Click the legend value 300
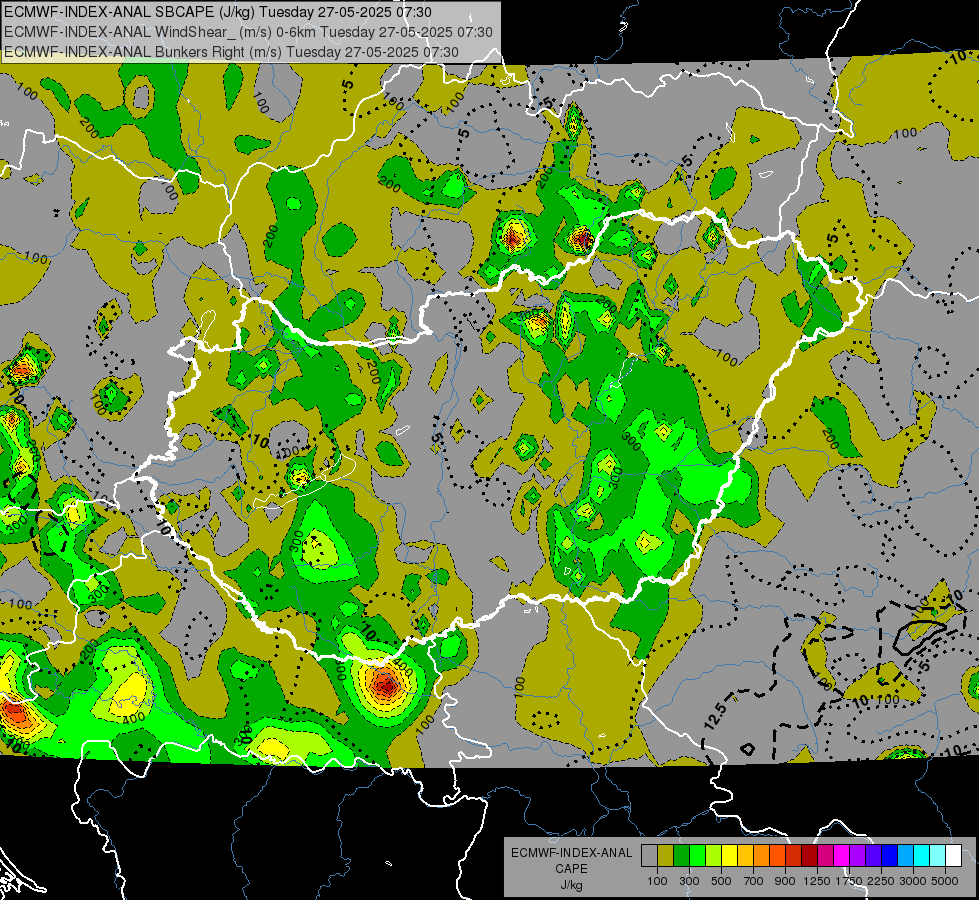The image size is (979, 900). [689, 881]
